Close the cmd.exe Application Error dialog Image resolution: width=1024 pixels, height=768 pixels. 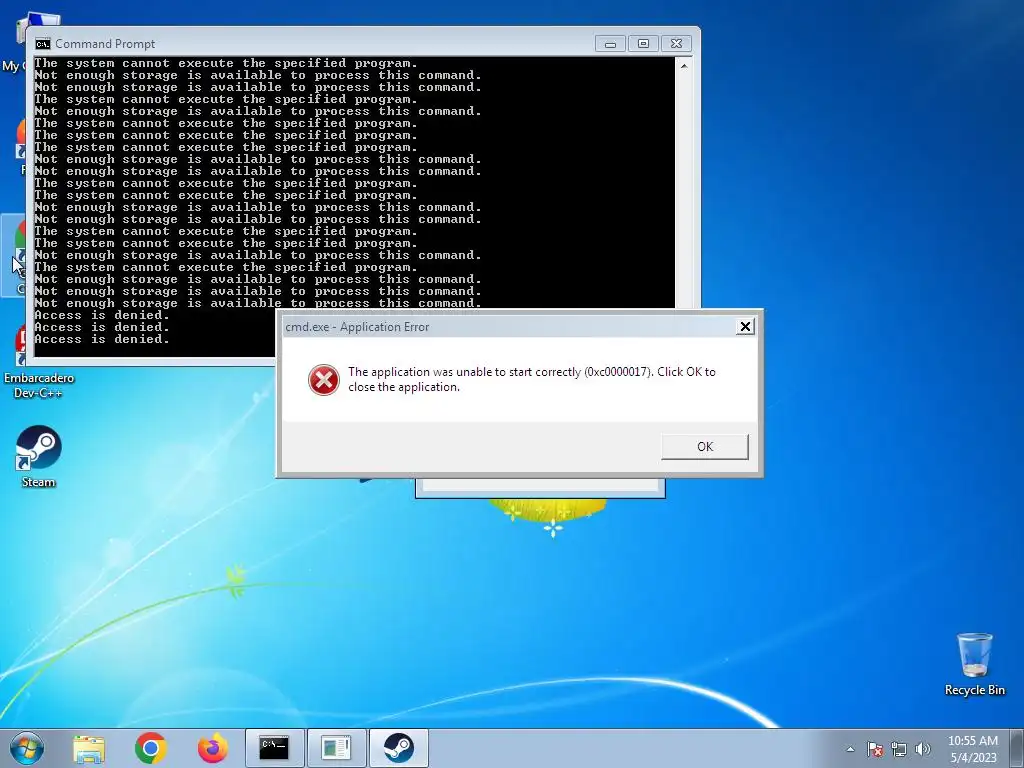pyautogui.click(x=744, y=327)
